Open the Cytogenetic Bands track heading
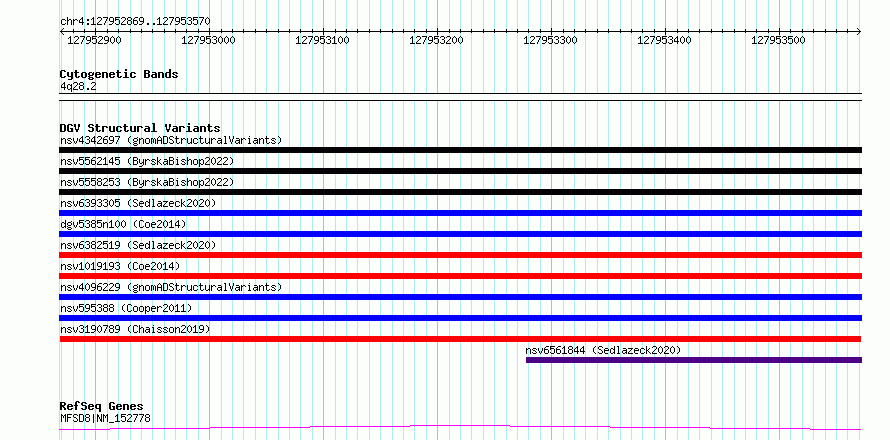The height and width of the screenshot is (440, 890). pyautogui.click(x=119, y=74)
